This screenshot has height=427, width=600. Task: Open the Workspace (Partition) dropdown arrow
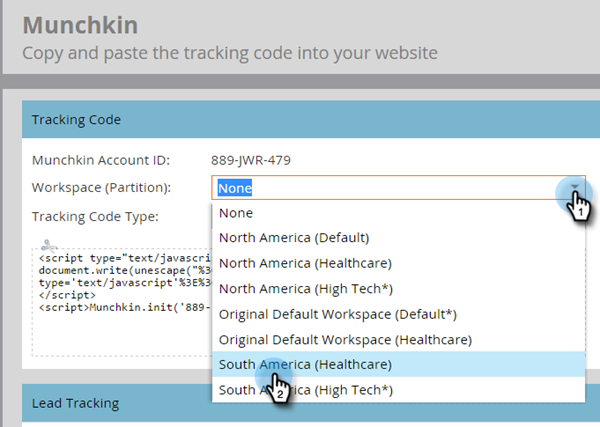[574, 187]
